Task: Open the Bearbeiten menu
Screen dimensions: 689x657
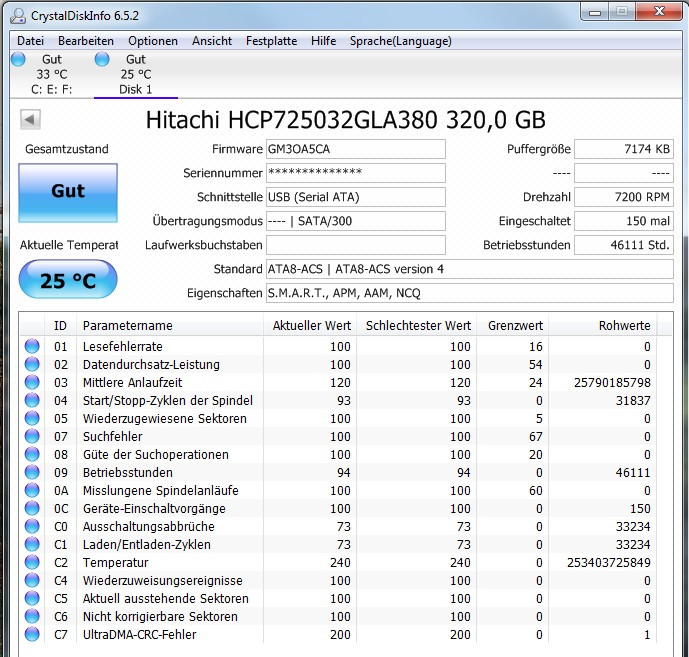Action: tap(86, 41)
